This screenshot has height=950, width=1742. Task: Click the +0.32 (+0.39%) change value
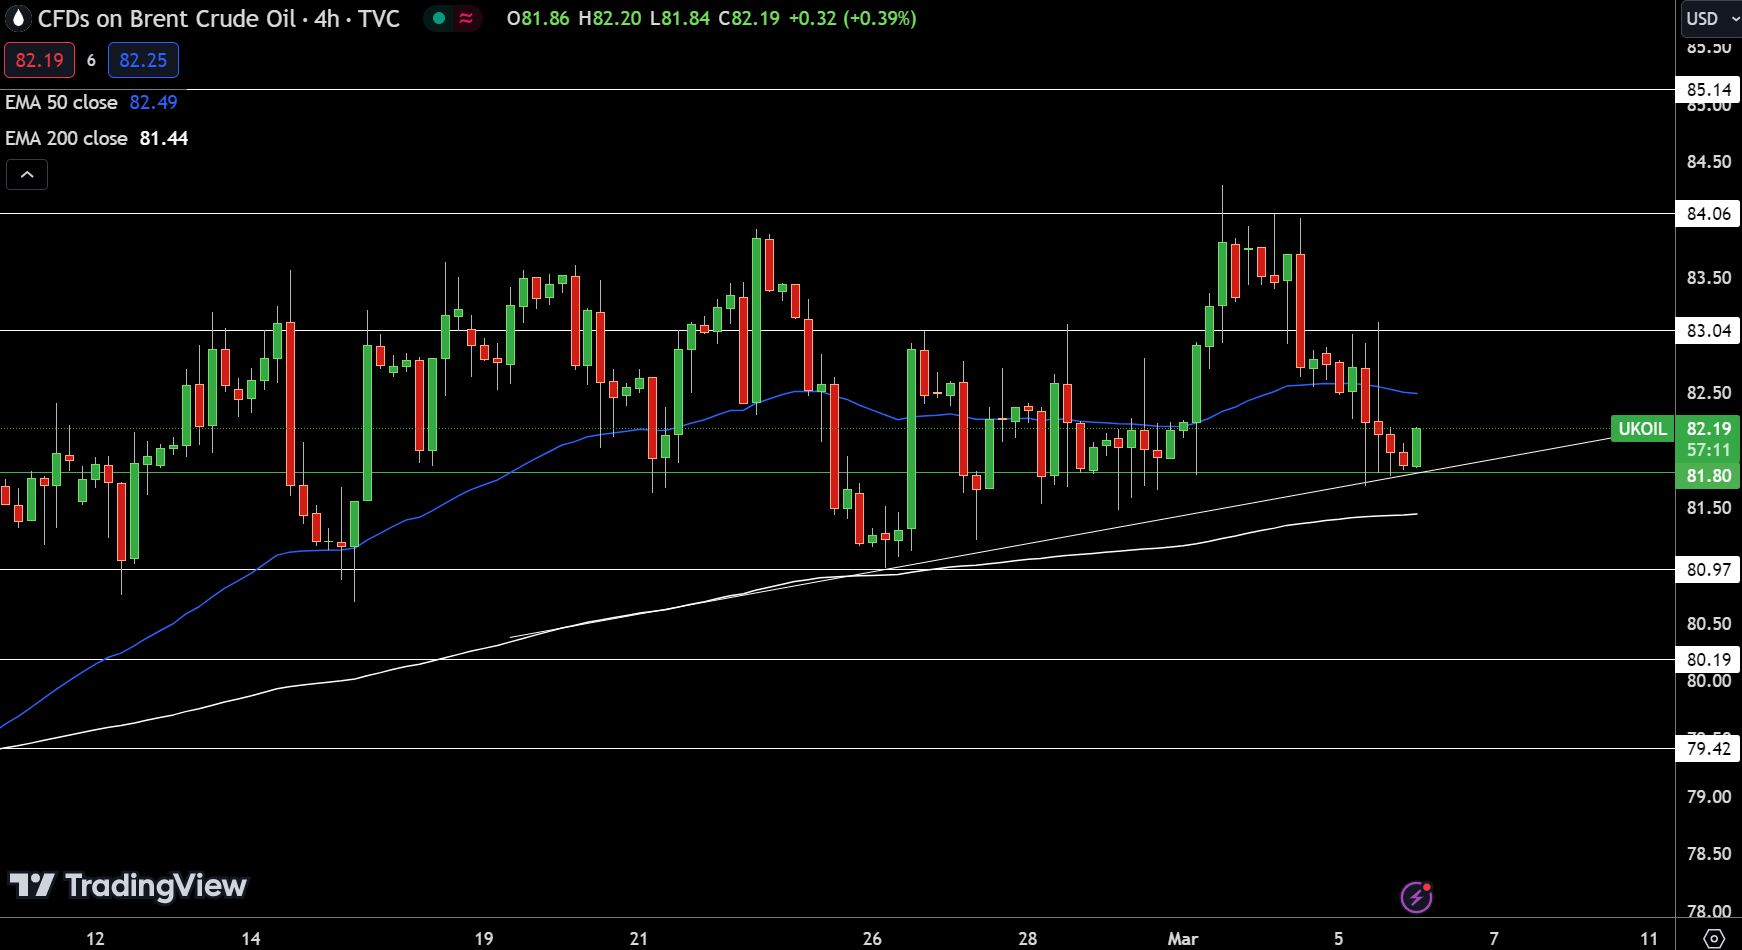[x=852, y=18]
